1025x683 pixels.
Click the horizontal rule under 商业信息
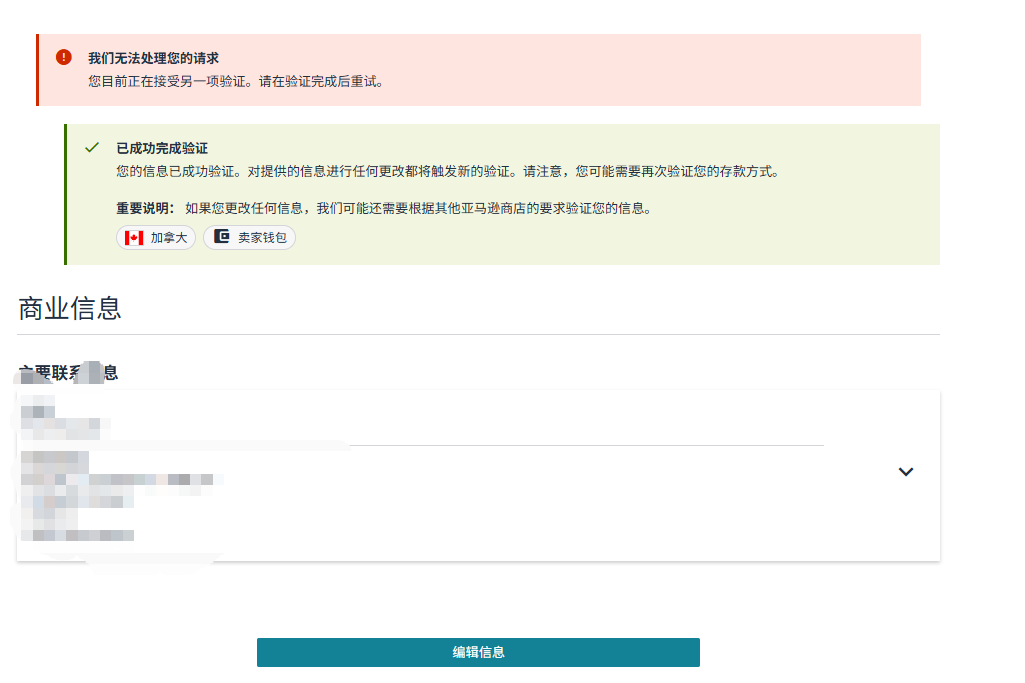478,334
